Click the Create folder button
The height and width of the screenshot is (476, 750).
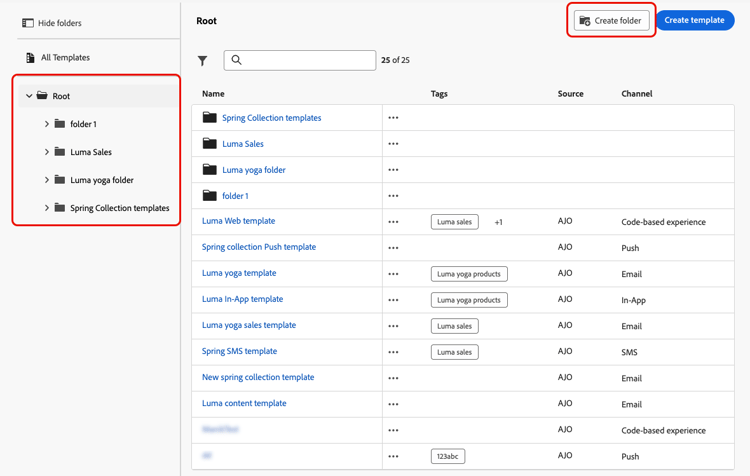pos(611,20)
